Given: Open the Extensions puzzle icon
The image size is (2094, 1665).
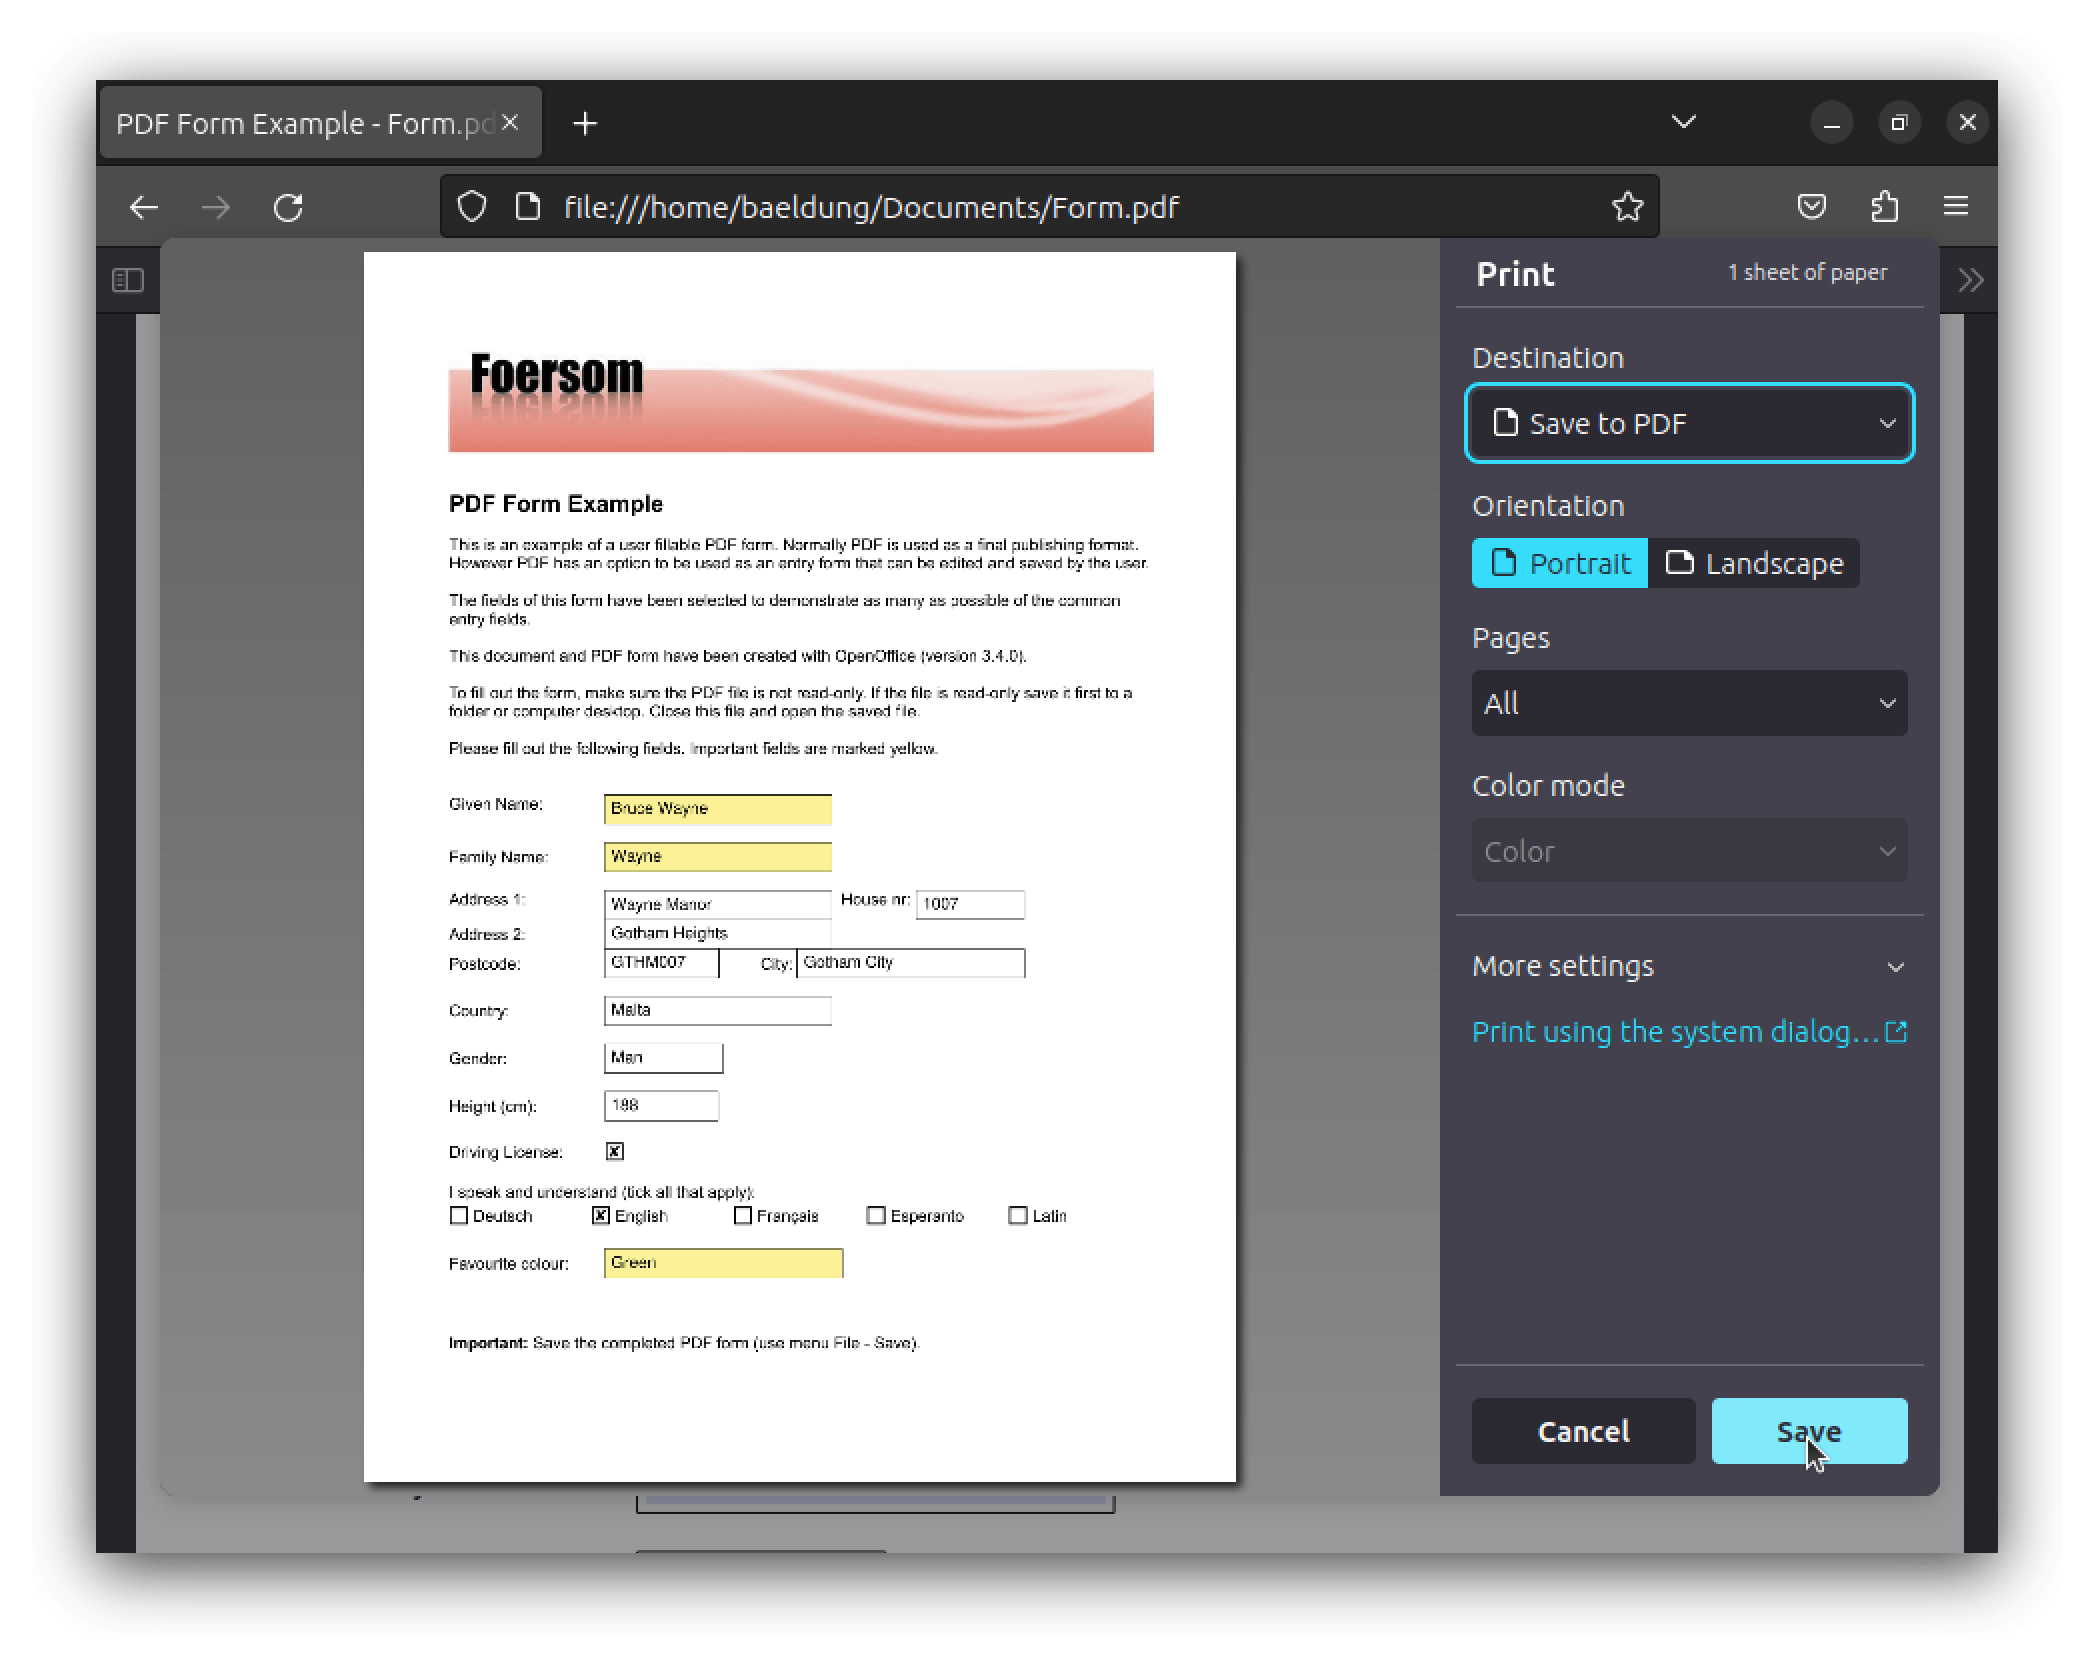Looking at the screenshot, I should 1885,207.
